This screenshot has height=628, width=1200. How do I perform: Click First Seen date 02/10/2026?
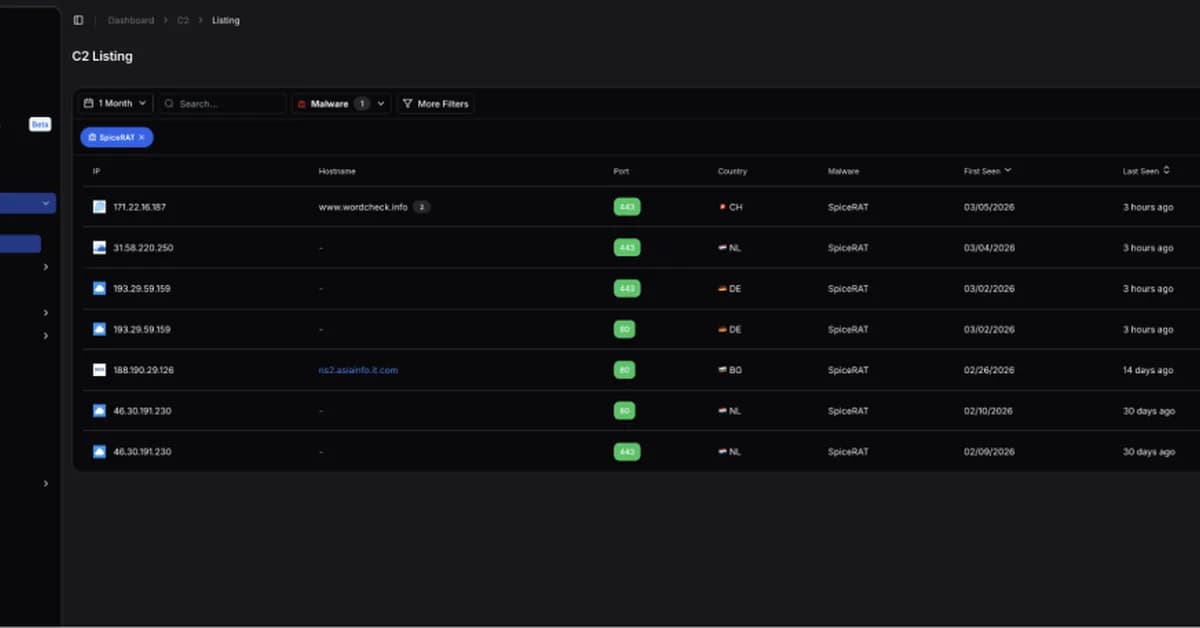point(989,411)
